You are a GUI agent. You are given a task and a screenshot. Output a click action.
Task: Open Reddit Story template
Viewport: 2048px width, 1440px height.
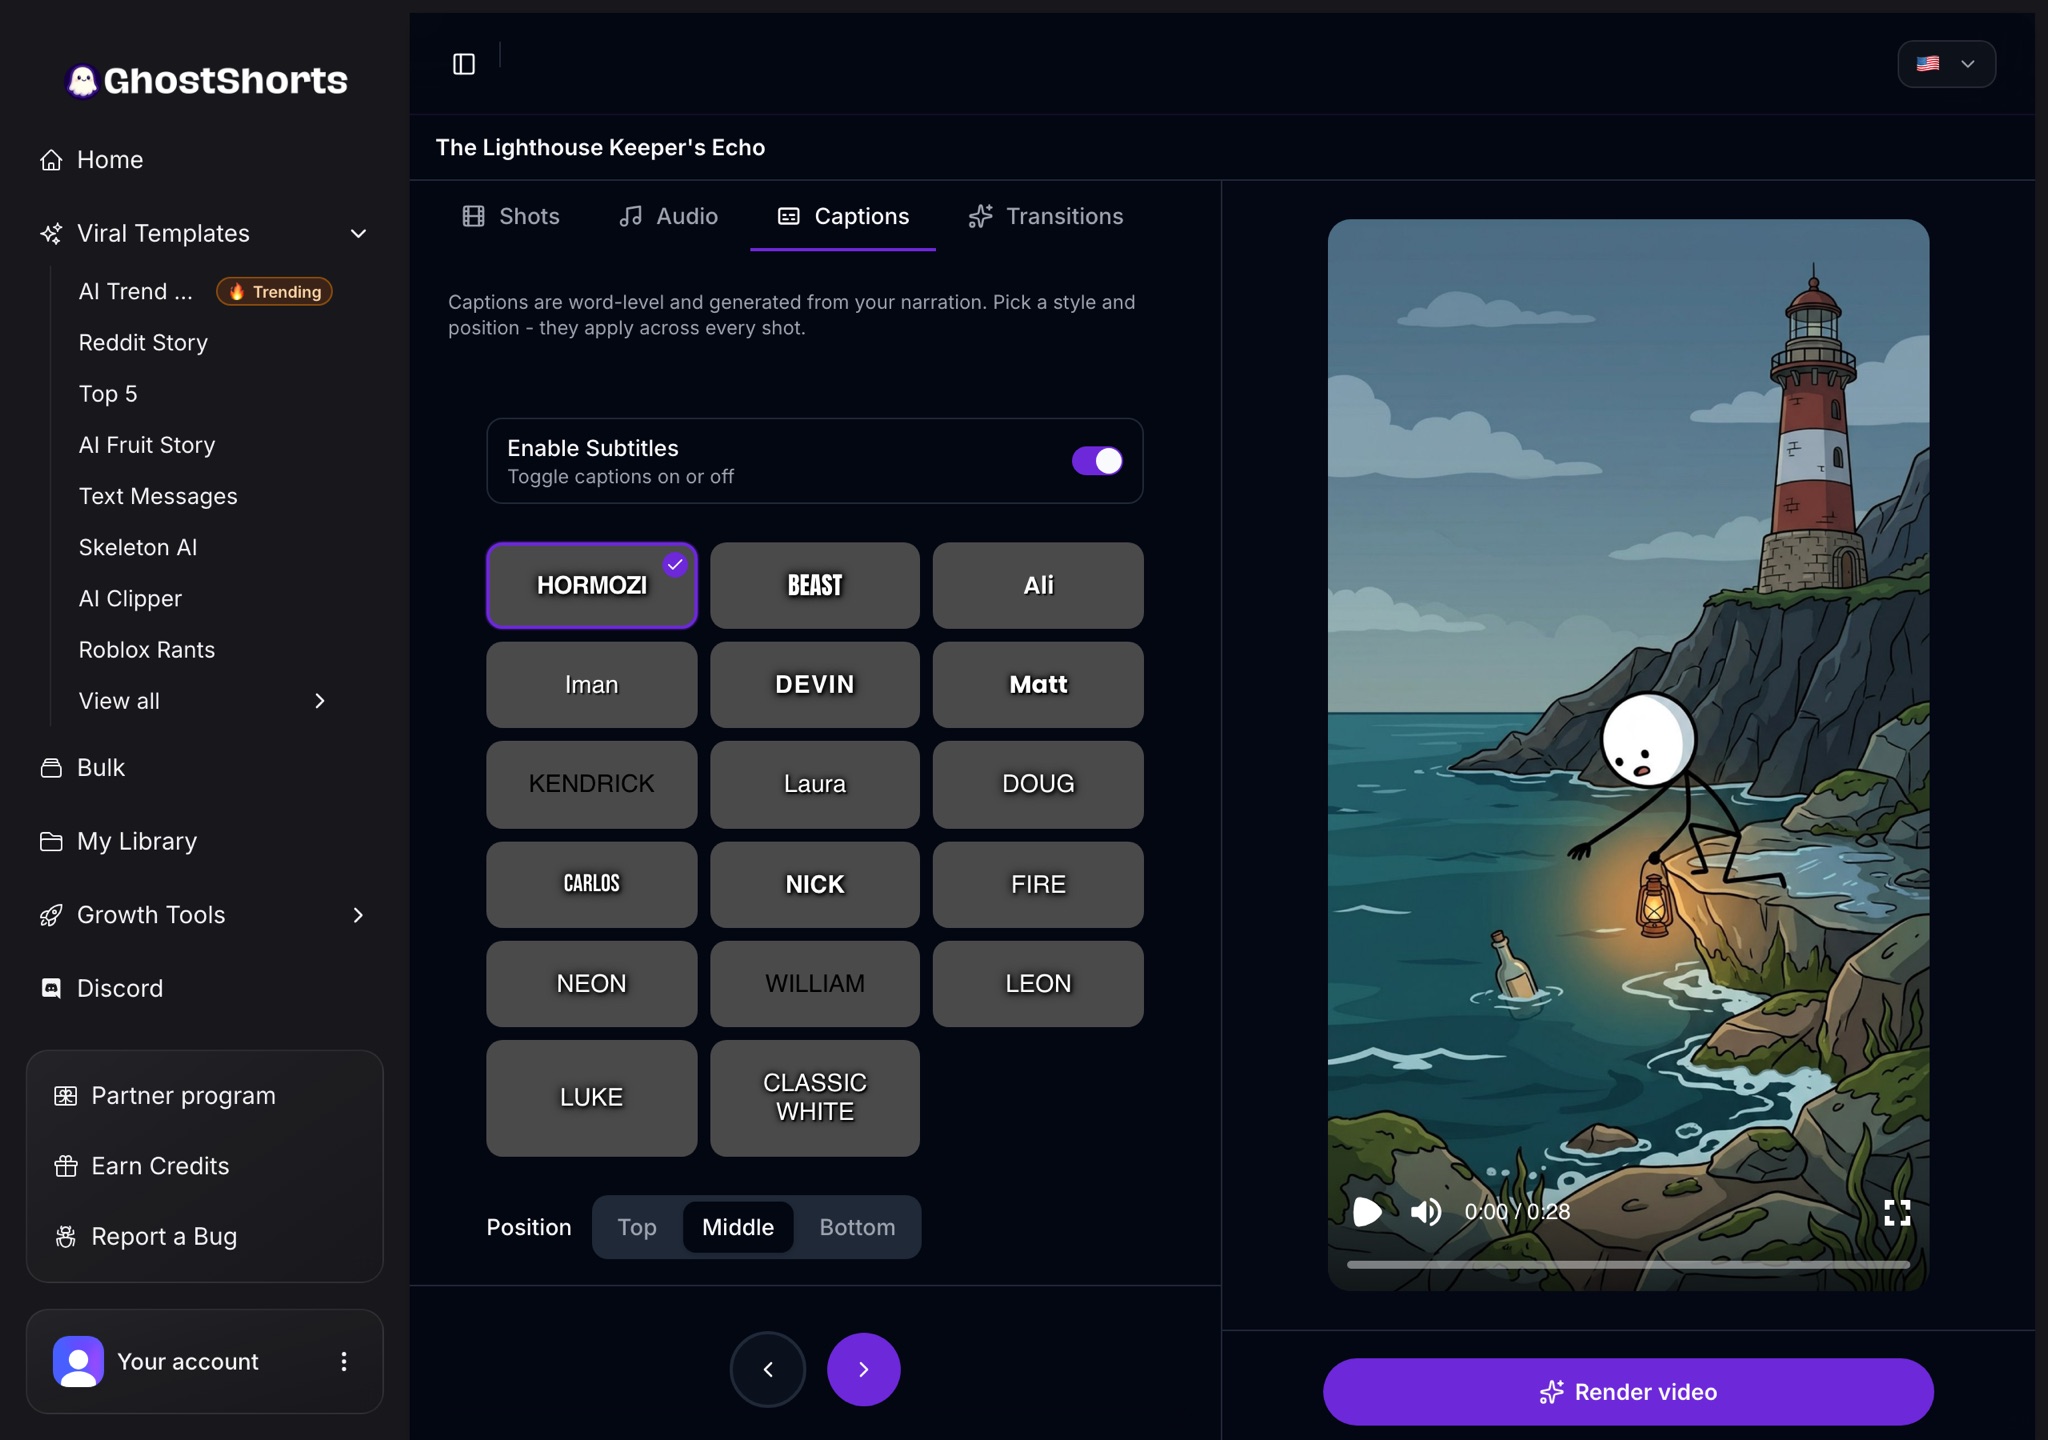coord(143,343)
